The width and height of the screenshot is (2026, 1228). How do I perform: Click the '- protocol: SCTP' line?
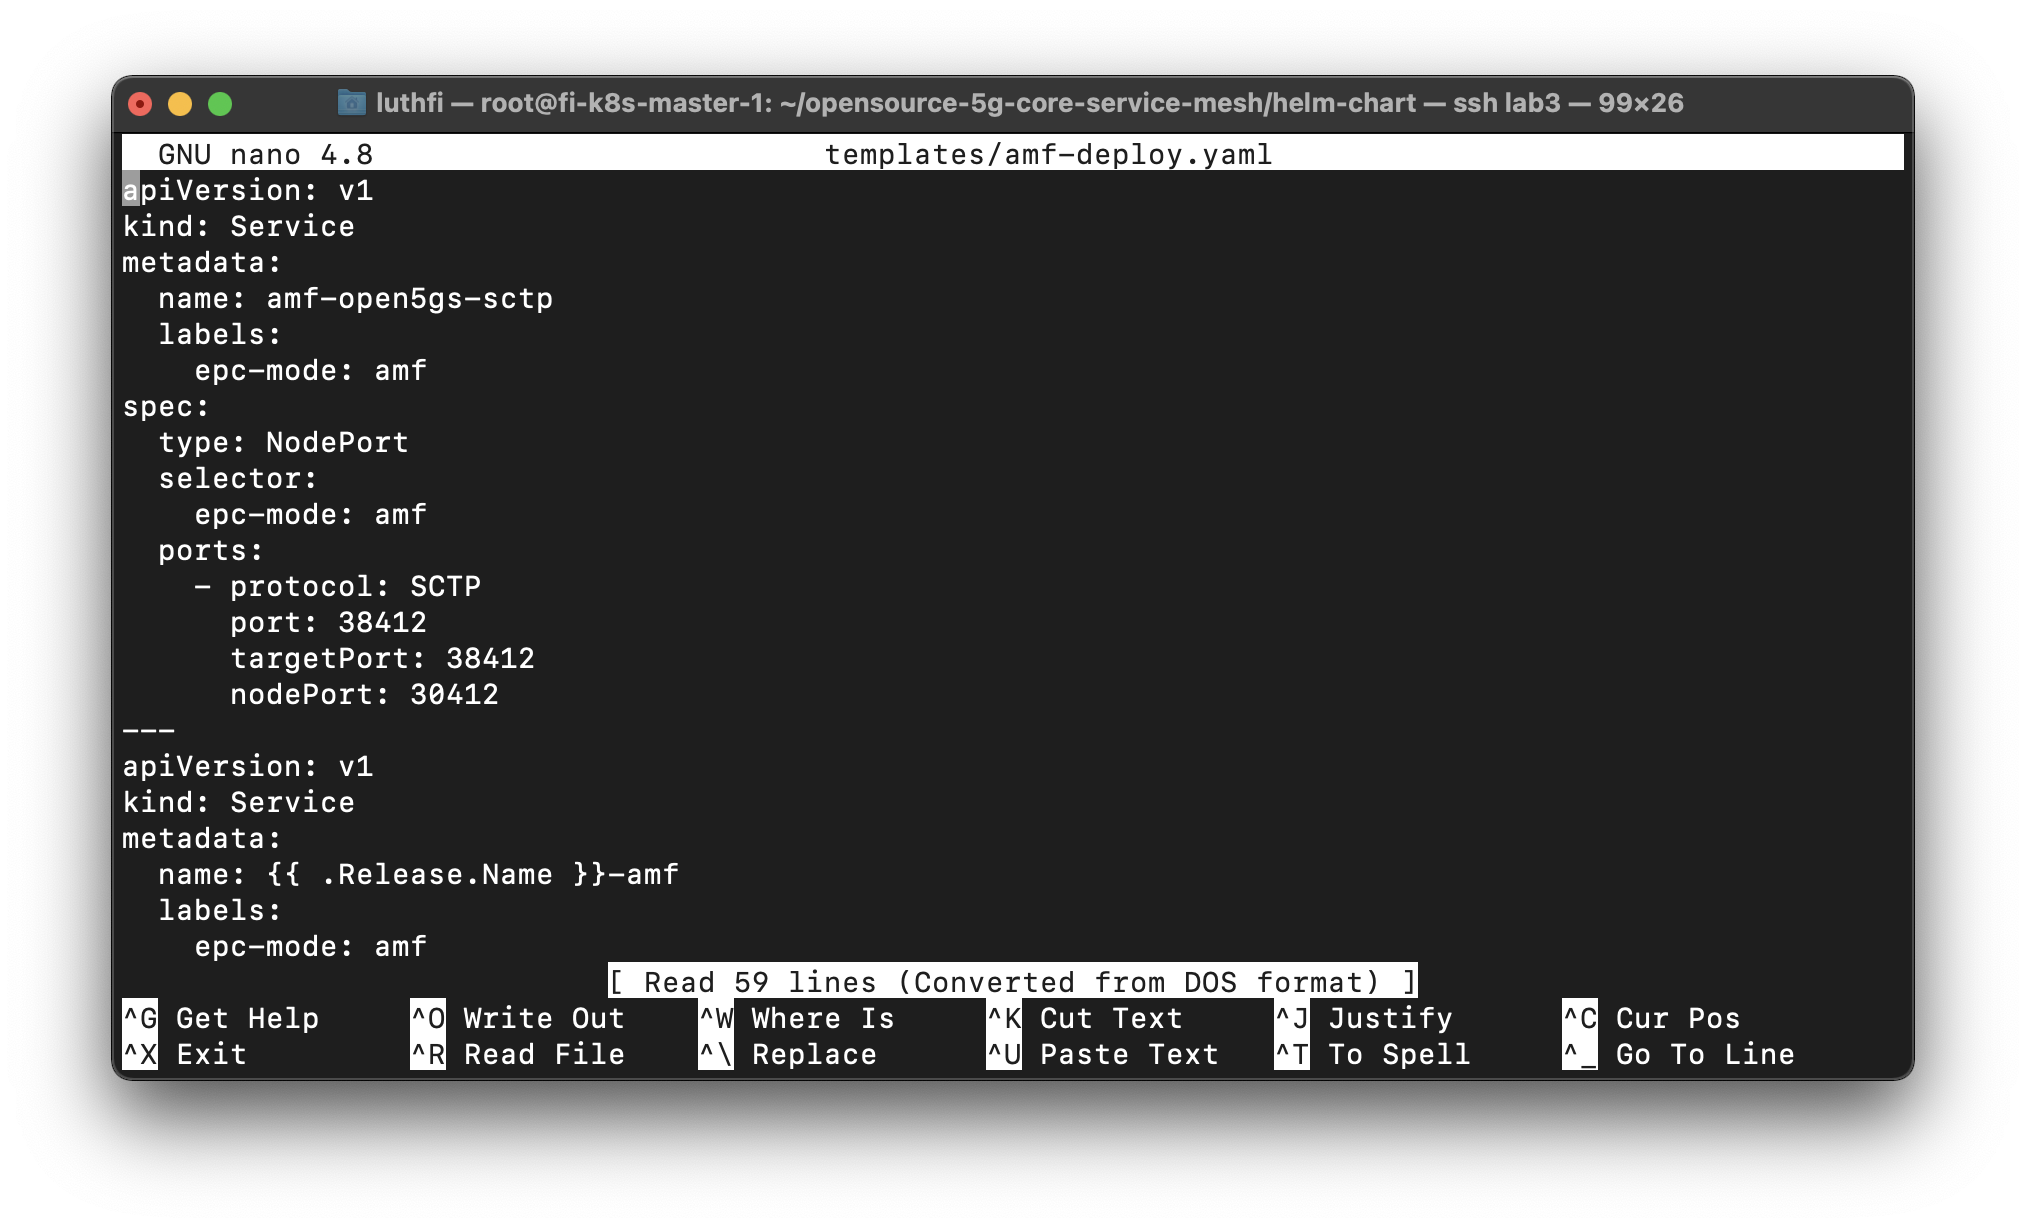click(337, 586)
